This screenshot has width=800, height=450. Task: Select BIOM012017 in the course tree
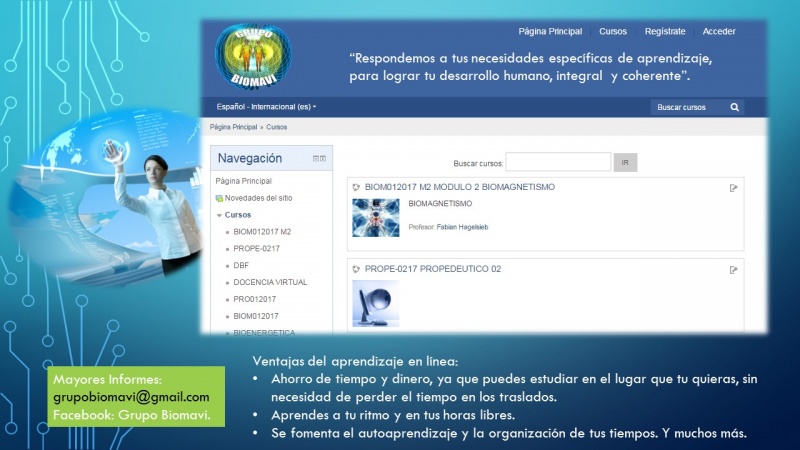click(256, 316)
